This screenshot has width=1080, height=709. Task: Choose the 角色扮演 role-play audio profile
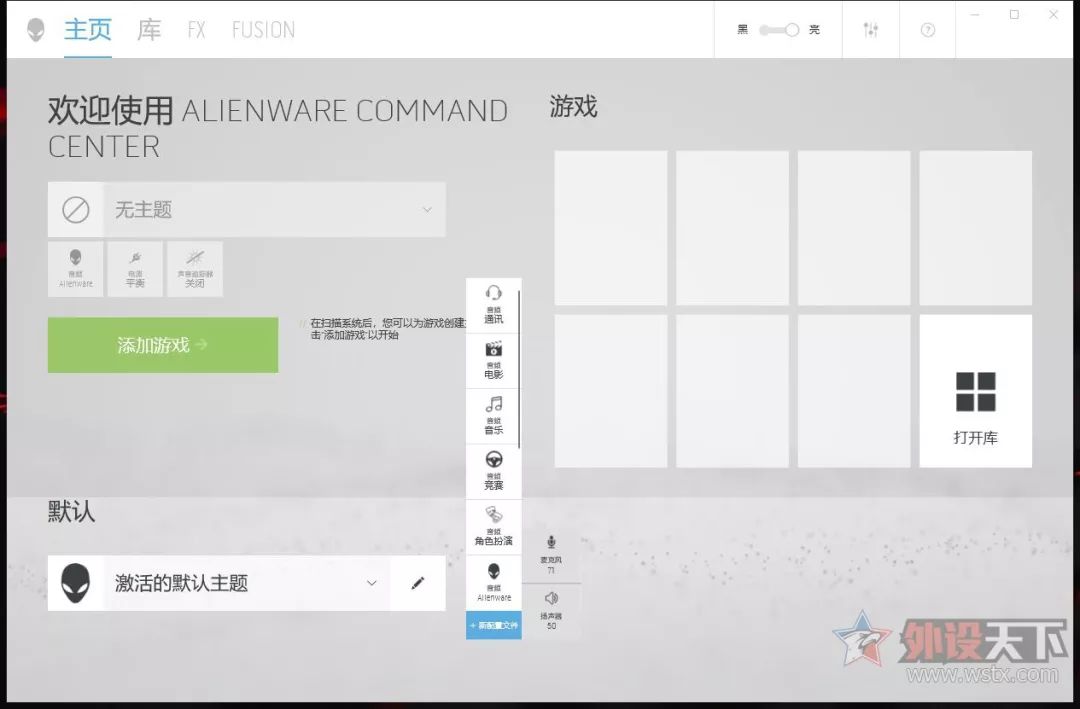(493, 527)
